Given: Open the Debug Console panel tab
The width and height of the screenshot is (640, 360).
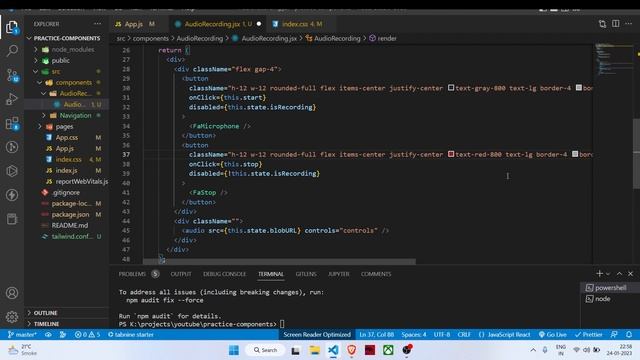Looking at the screenshot, I should pos(224,274).
